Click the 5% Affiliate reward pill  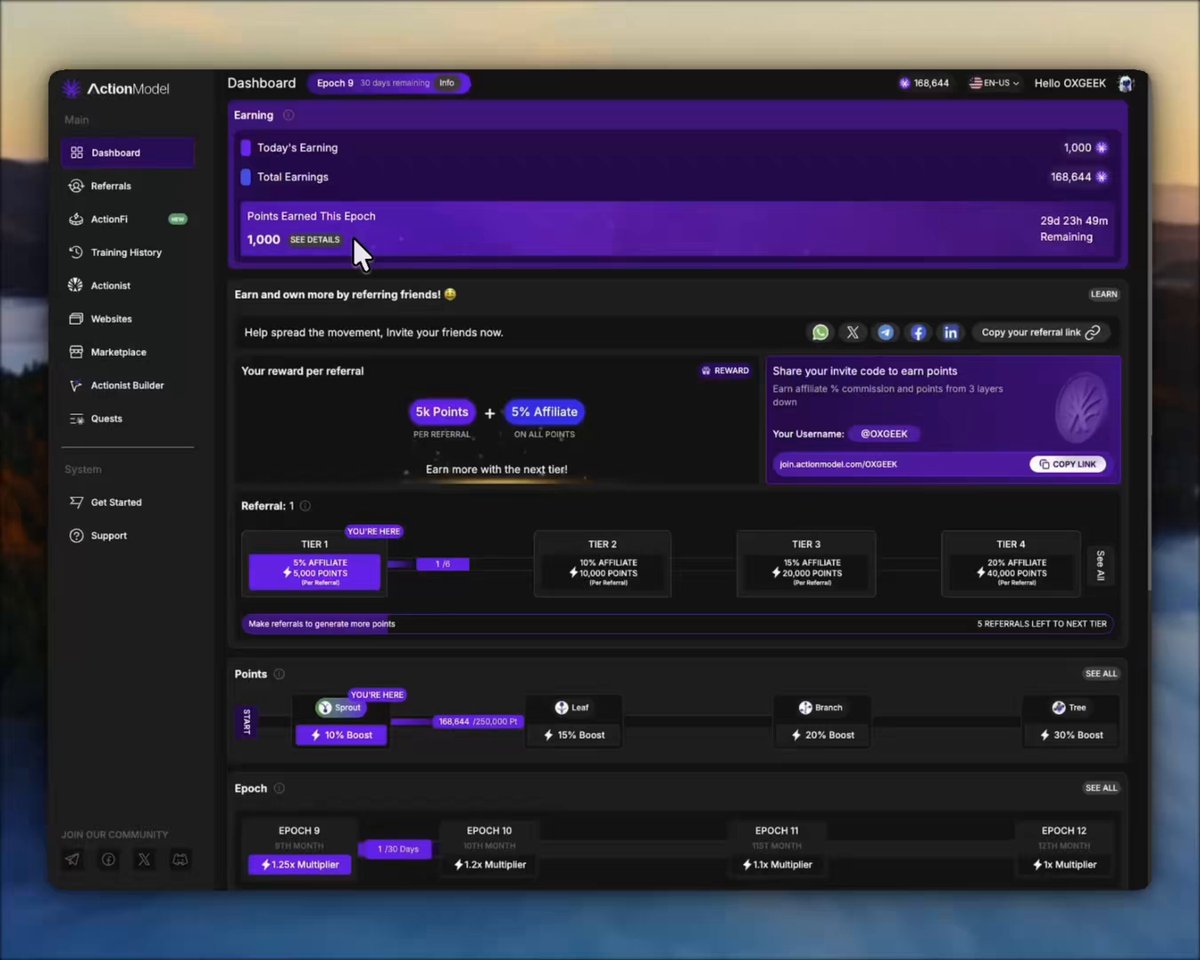point(544,412)
